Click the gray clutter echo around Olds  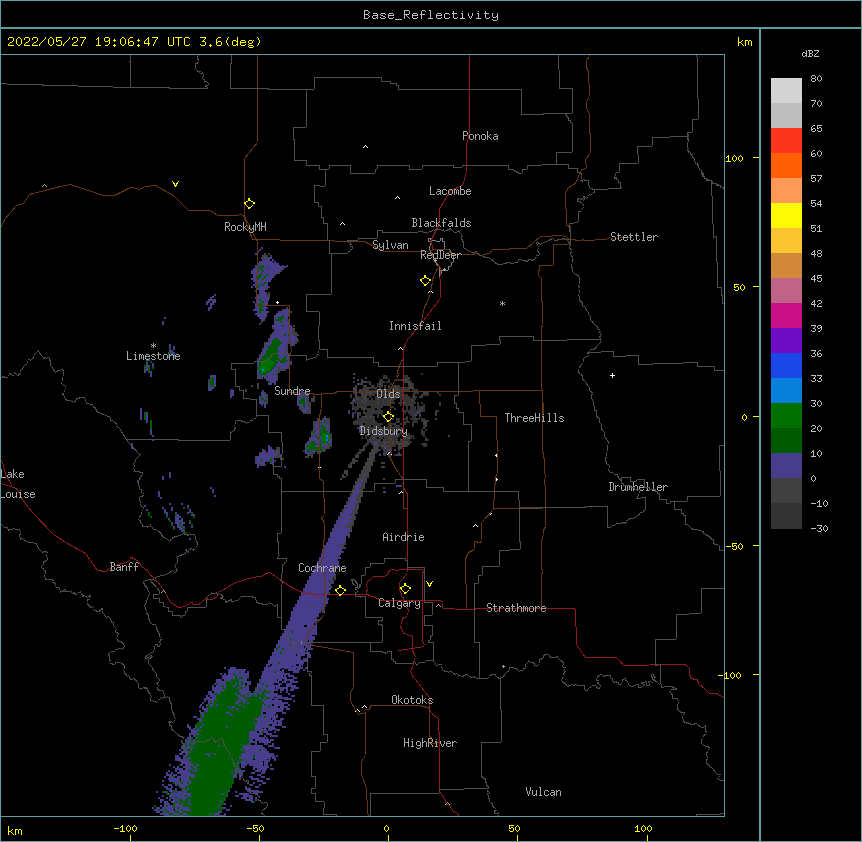coord(388,412)
